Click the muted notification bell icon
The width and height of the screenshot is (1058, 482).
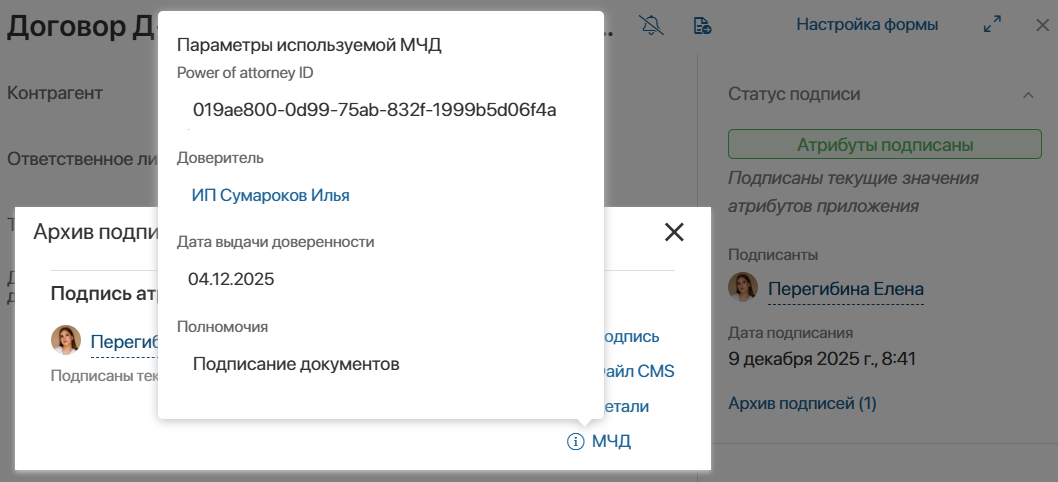[x=652, y=25]
